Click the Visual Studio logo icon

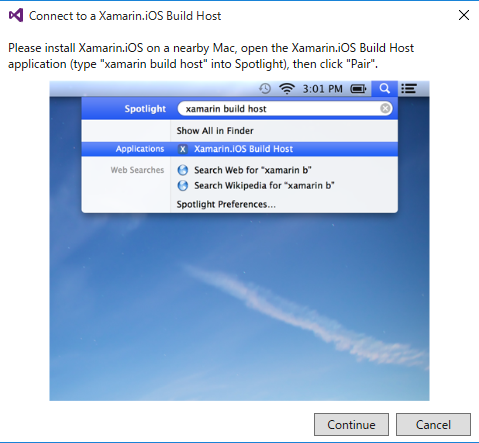pos(16,15)
